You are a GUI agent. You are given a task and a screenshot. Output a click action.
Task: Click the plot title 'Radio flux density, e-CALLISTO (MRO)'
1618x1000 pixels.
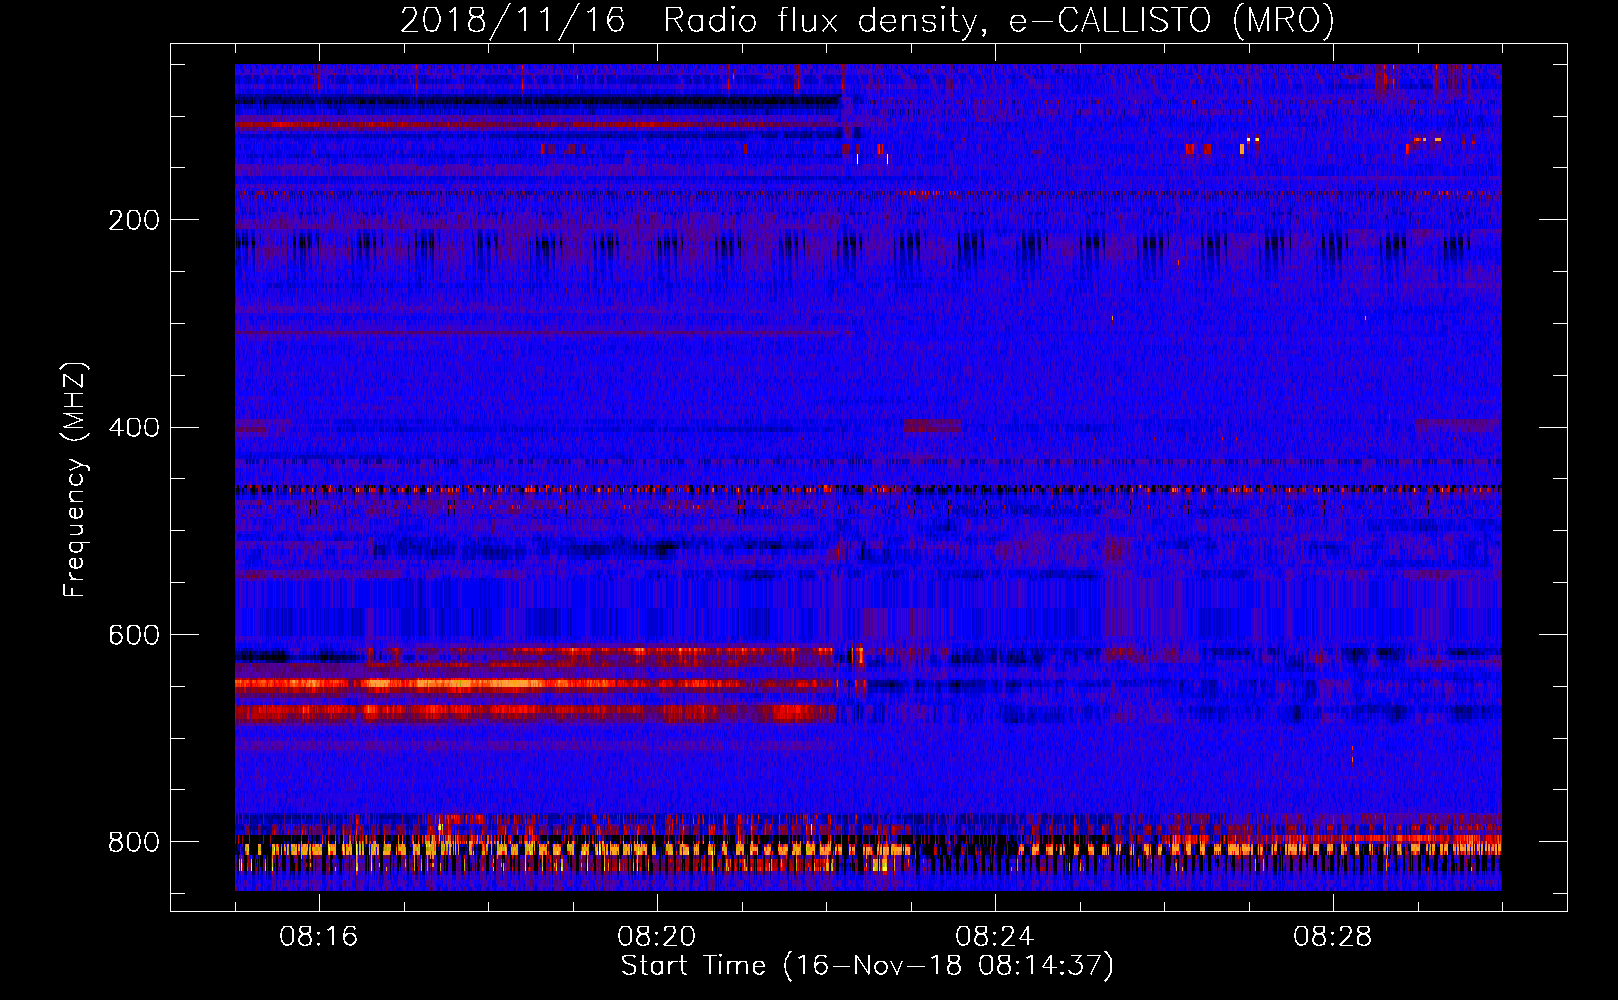[x=999, y=20]
